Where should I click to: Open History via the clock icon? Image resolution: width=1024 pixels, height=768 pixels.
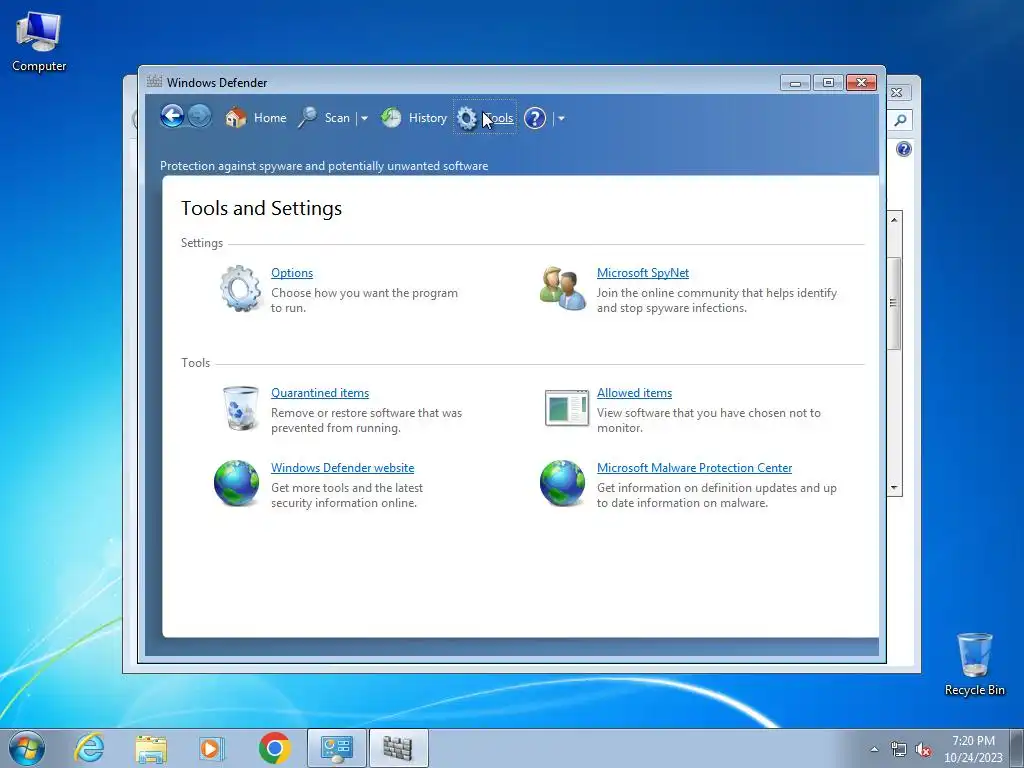coord(391,118)
